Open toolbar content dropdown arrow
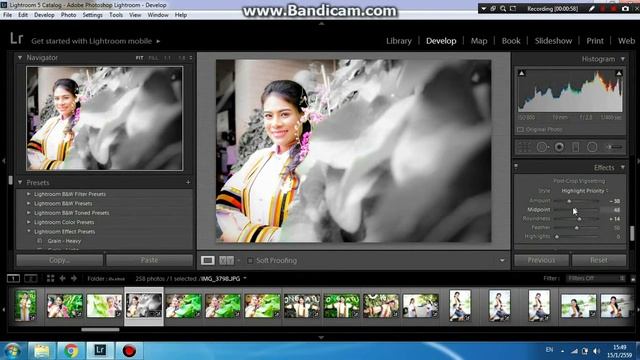Viewport: 640px width, 360px height. click(502, 260)
